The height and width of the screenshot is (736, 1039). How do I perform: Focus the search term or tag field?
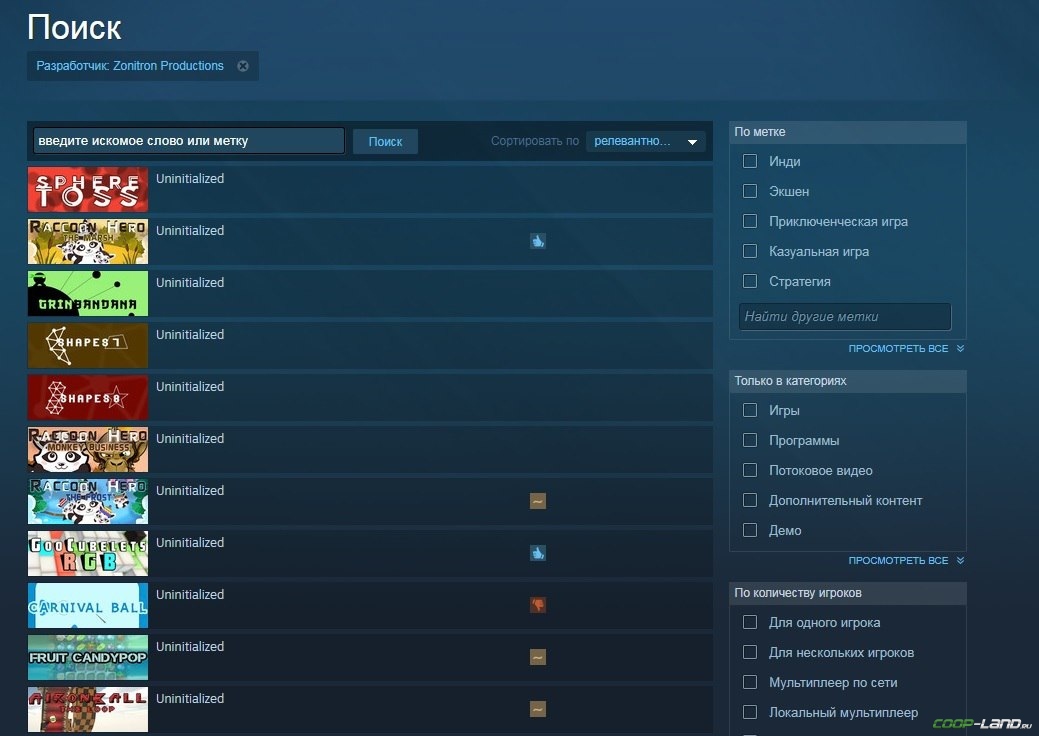tap(189, 141)
